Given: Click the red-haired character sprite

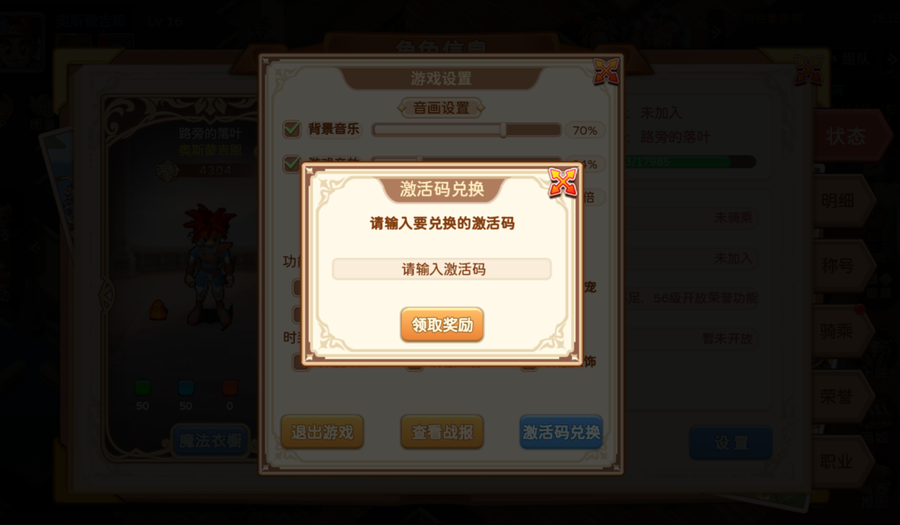Looking at the screenshot, I should [210, 264].
